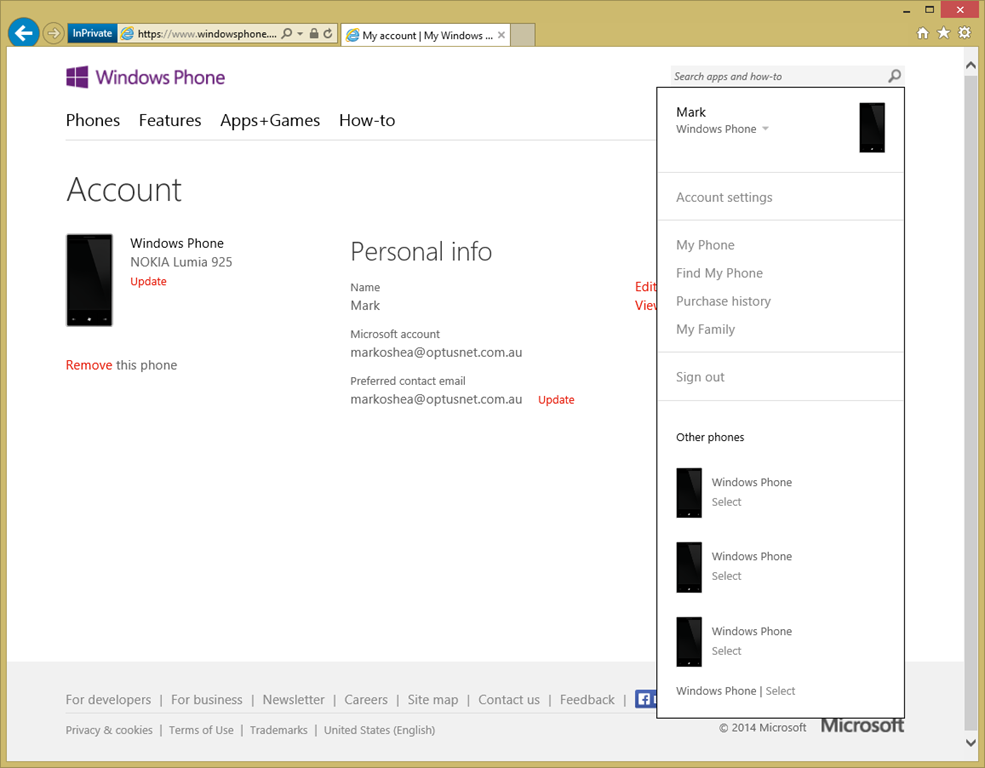Click the search magnifier icon on site

tap(894, 76)
